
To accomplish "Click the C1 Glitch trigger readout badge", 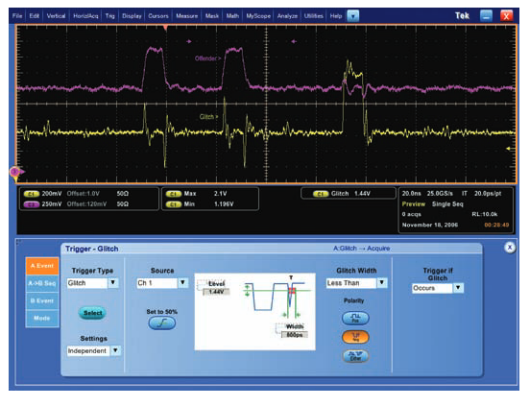I will [x=321, y=194].
